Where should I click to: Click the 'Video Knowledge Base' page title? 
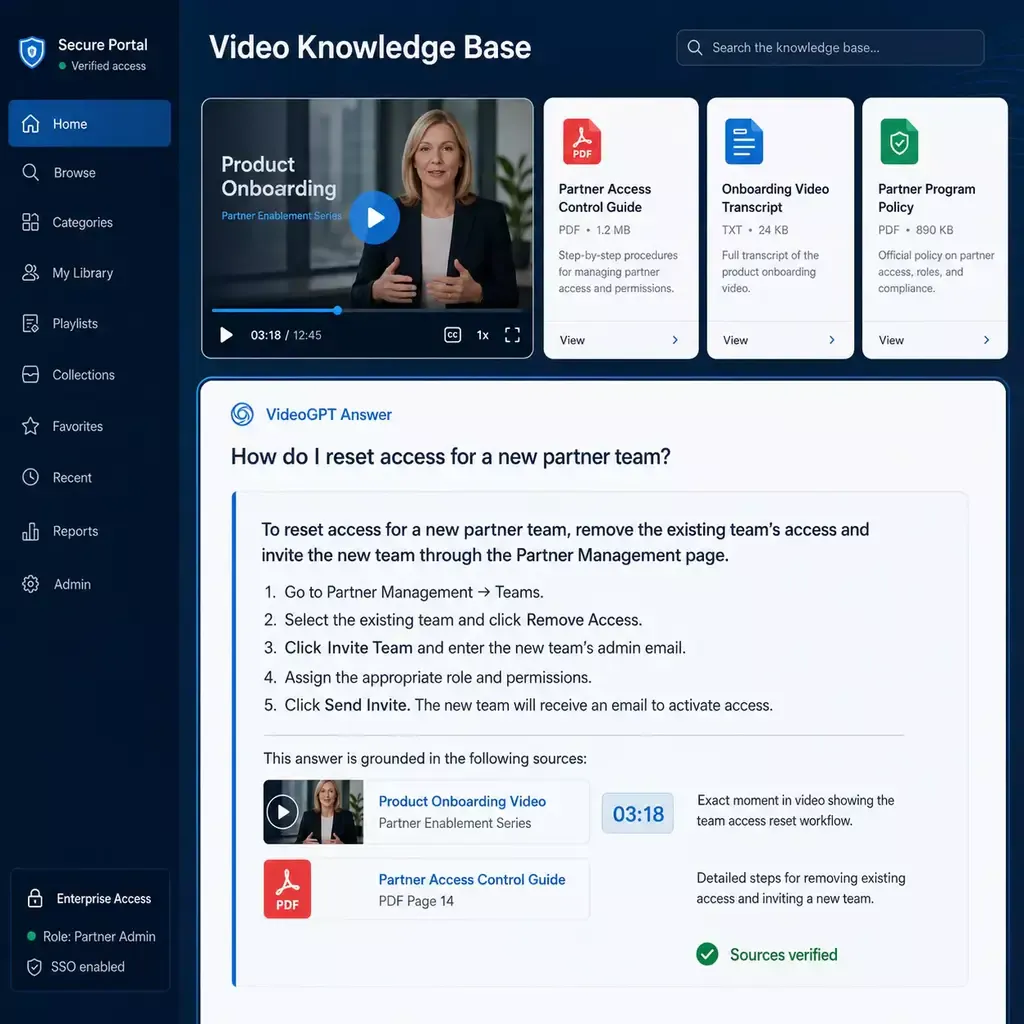[370, 47]
